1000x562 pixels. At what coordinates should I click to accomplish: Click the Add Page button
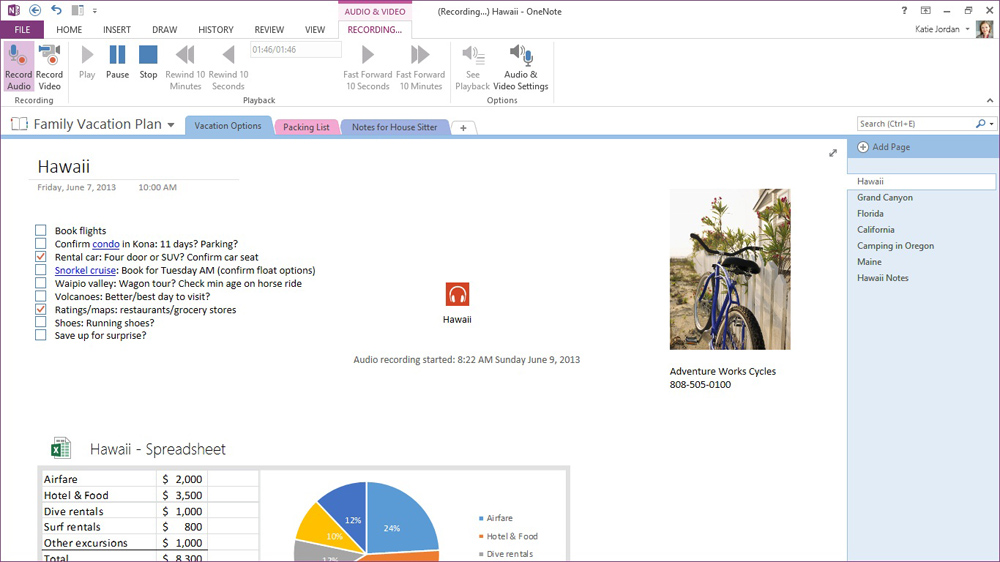coord(883,147)
